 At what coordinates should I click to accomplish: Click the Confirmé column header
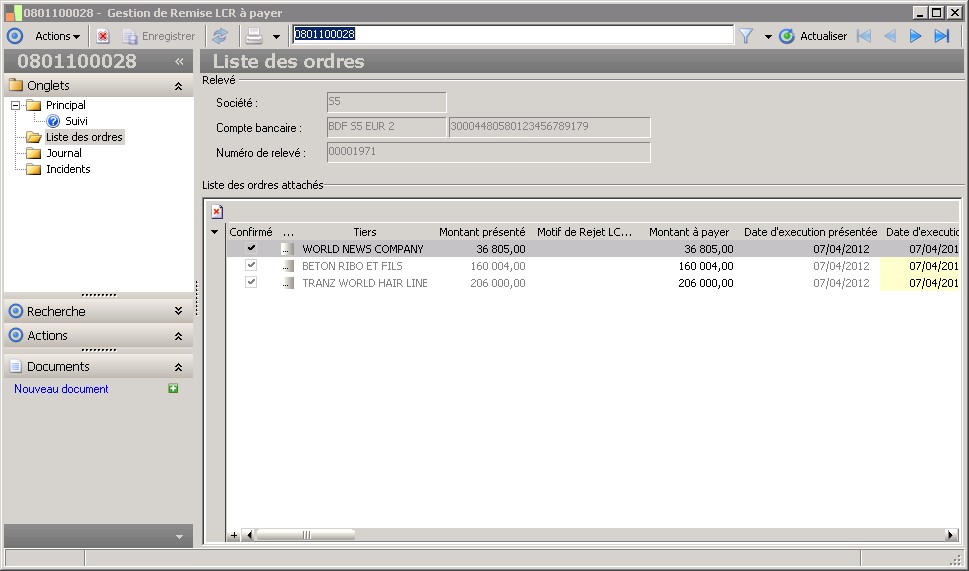(x=250, y=232)
